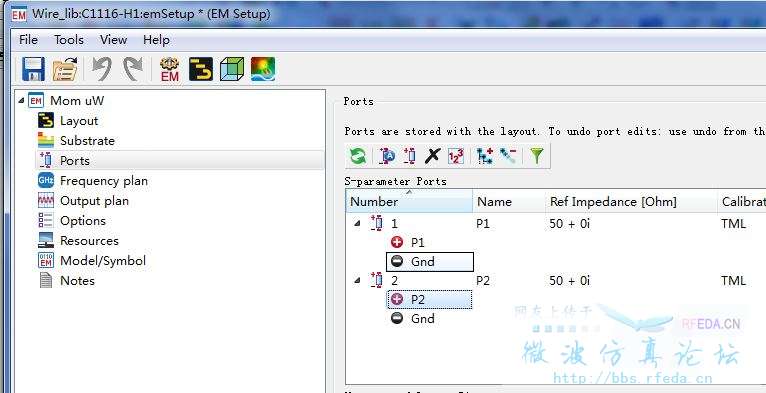This screenshot has height=393, width=766.
Task: Open the port filter funnel icon
Action: [x=536, y=156]
